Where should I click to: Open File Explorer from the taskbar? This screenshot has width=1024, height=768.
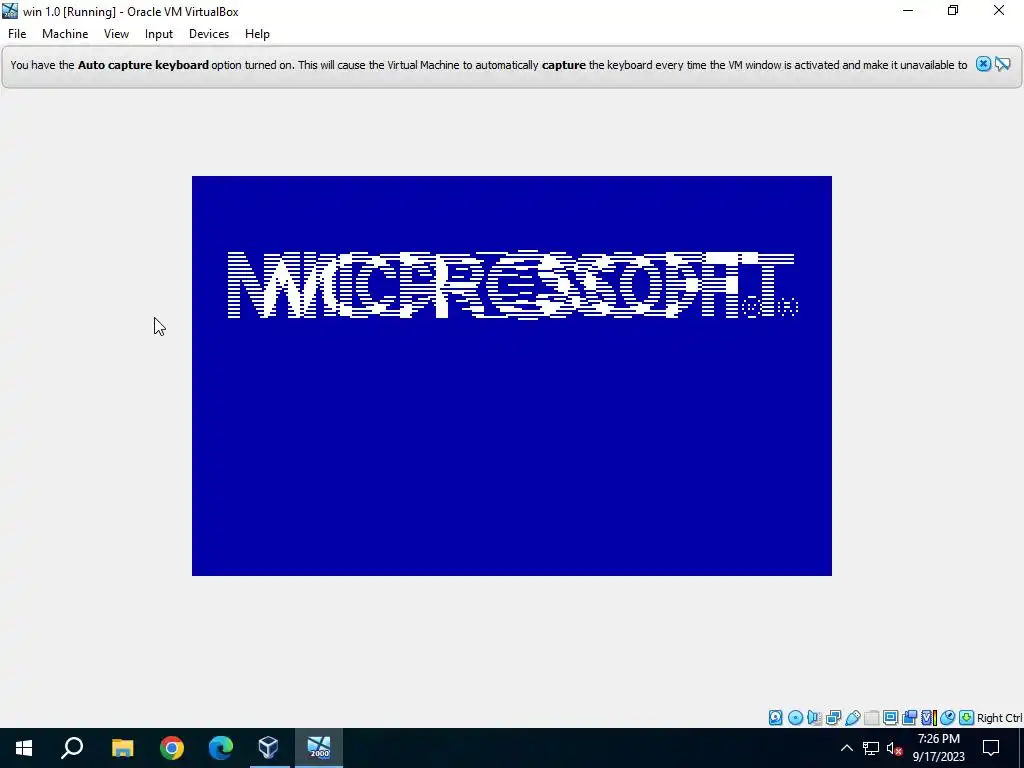click(x=122, y=748)
